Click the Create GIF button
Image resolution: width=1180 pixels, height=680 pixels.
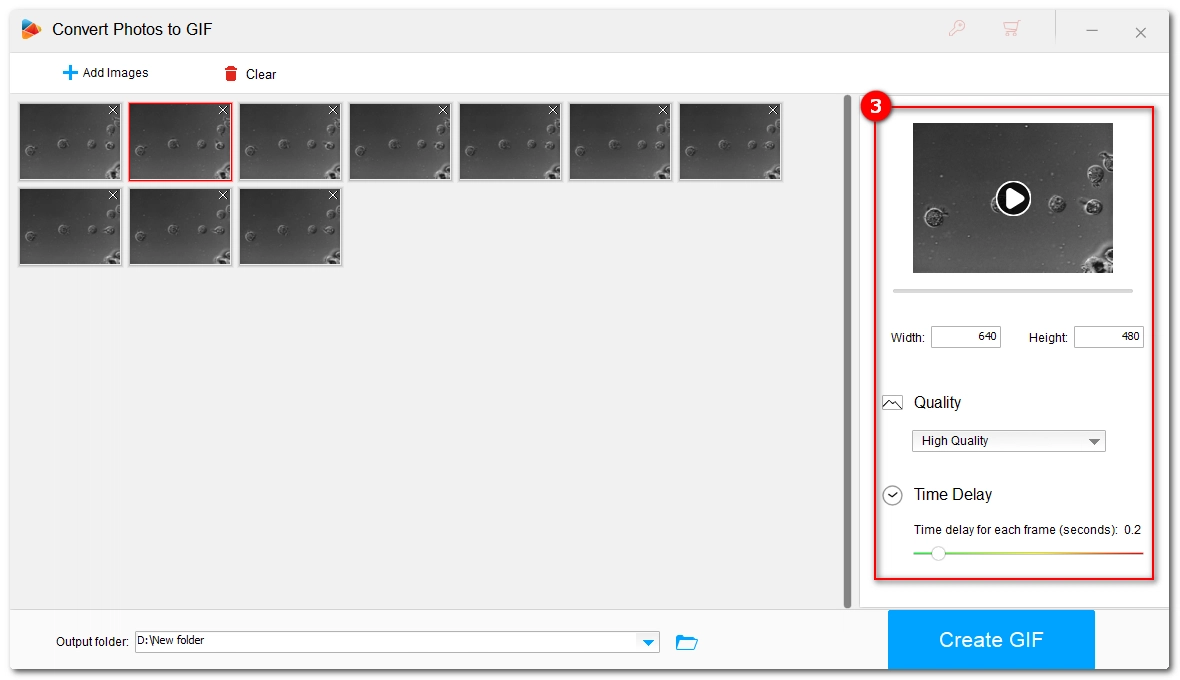point(990,640)
